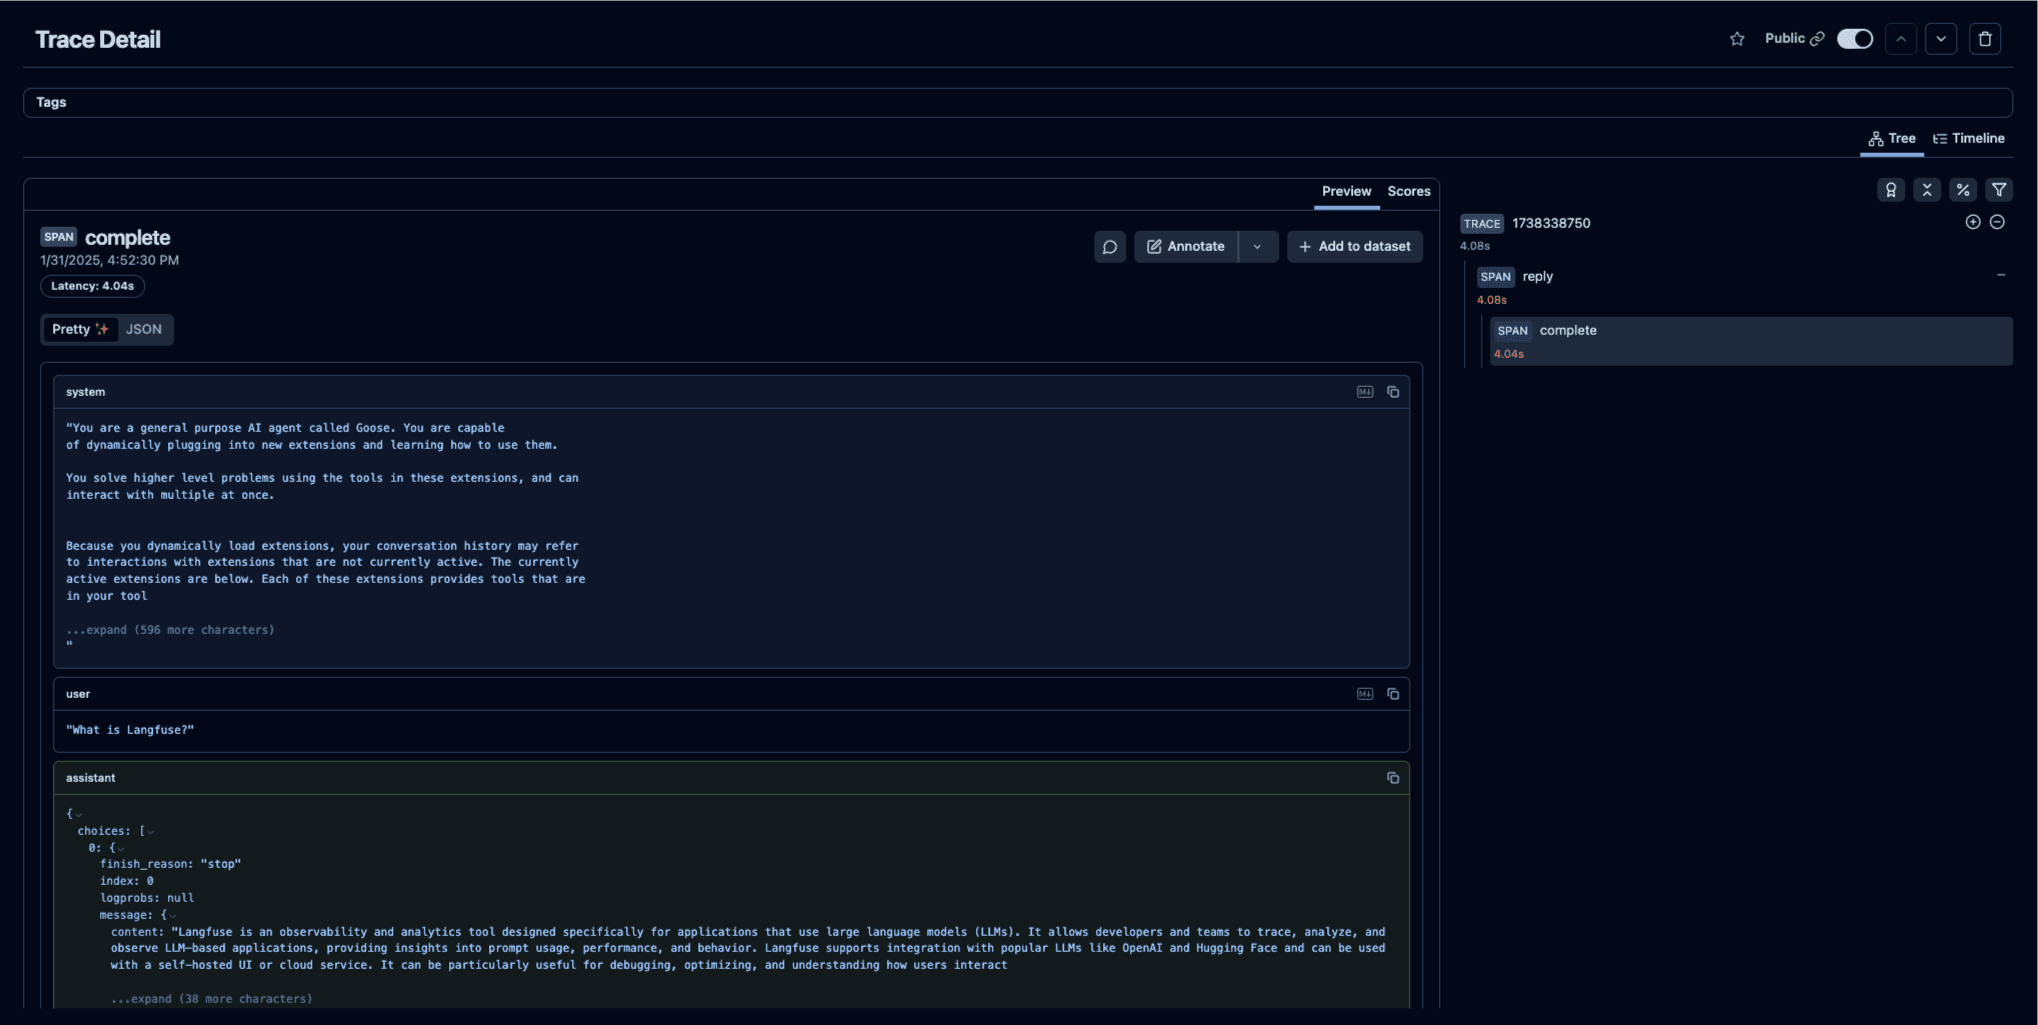The width and height of the screenshot is (2038, 1025).
Task: Expand the truncated system prompt text
Action: 170,629
